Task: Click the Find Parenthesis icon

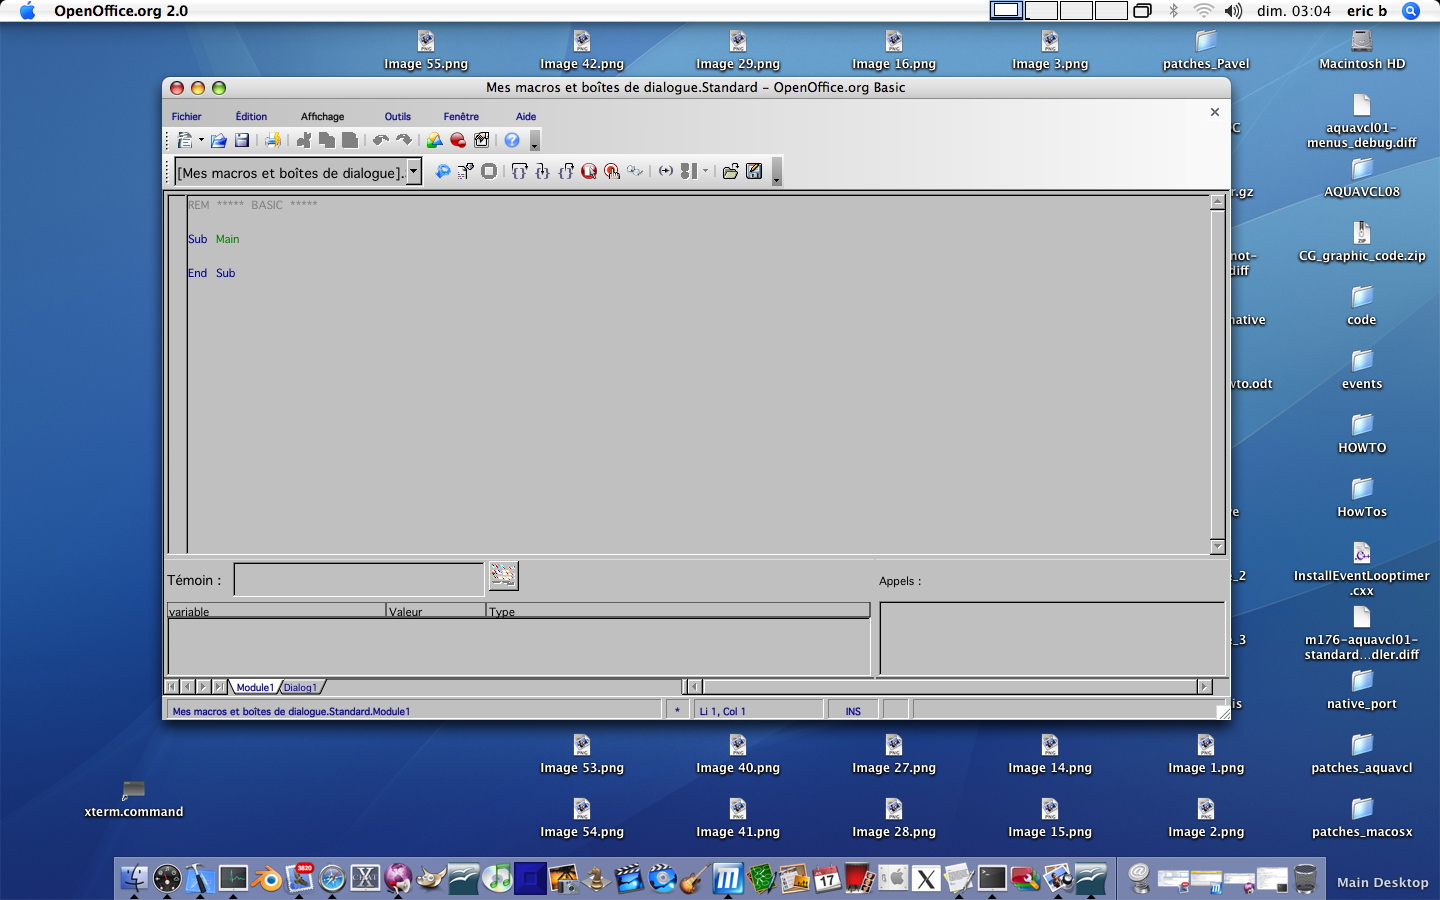Action: click(x=666, y=171)
